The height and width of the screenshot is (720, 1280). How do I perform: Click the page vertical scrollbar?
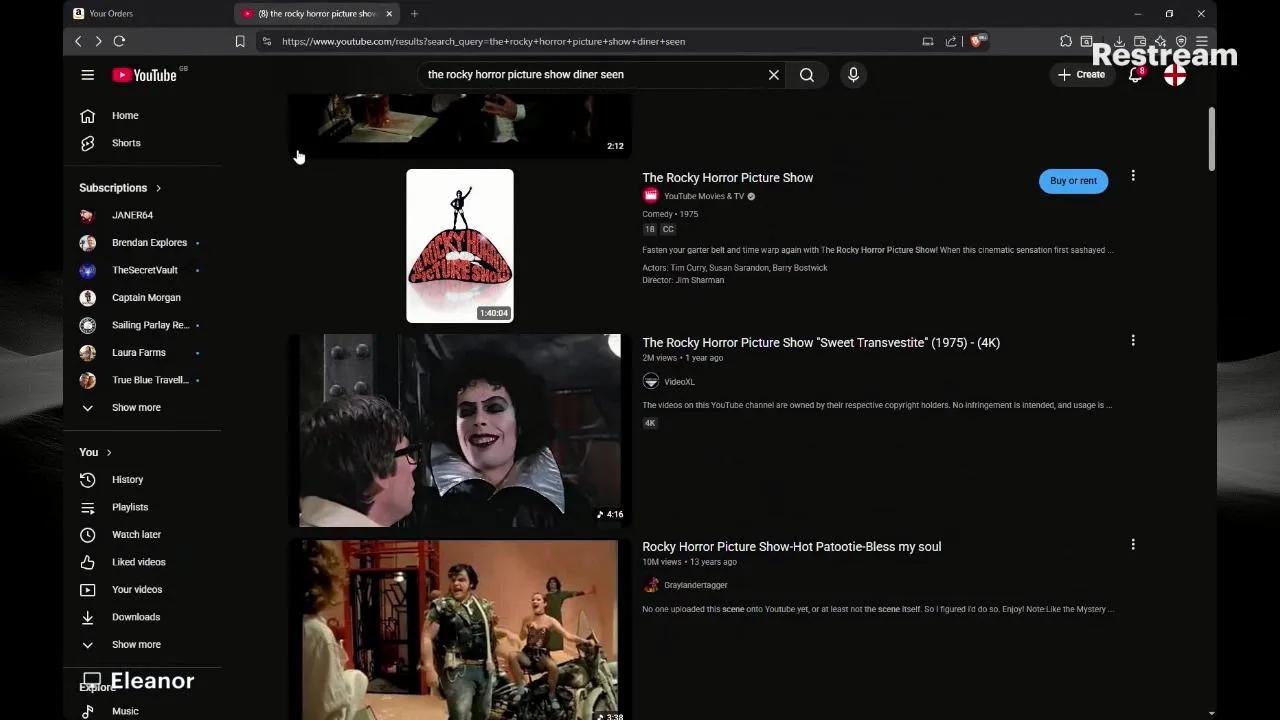pyautogui.click(x=1212, y=140)
